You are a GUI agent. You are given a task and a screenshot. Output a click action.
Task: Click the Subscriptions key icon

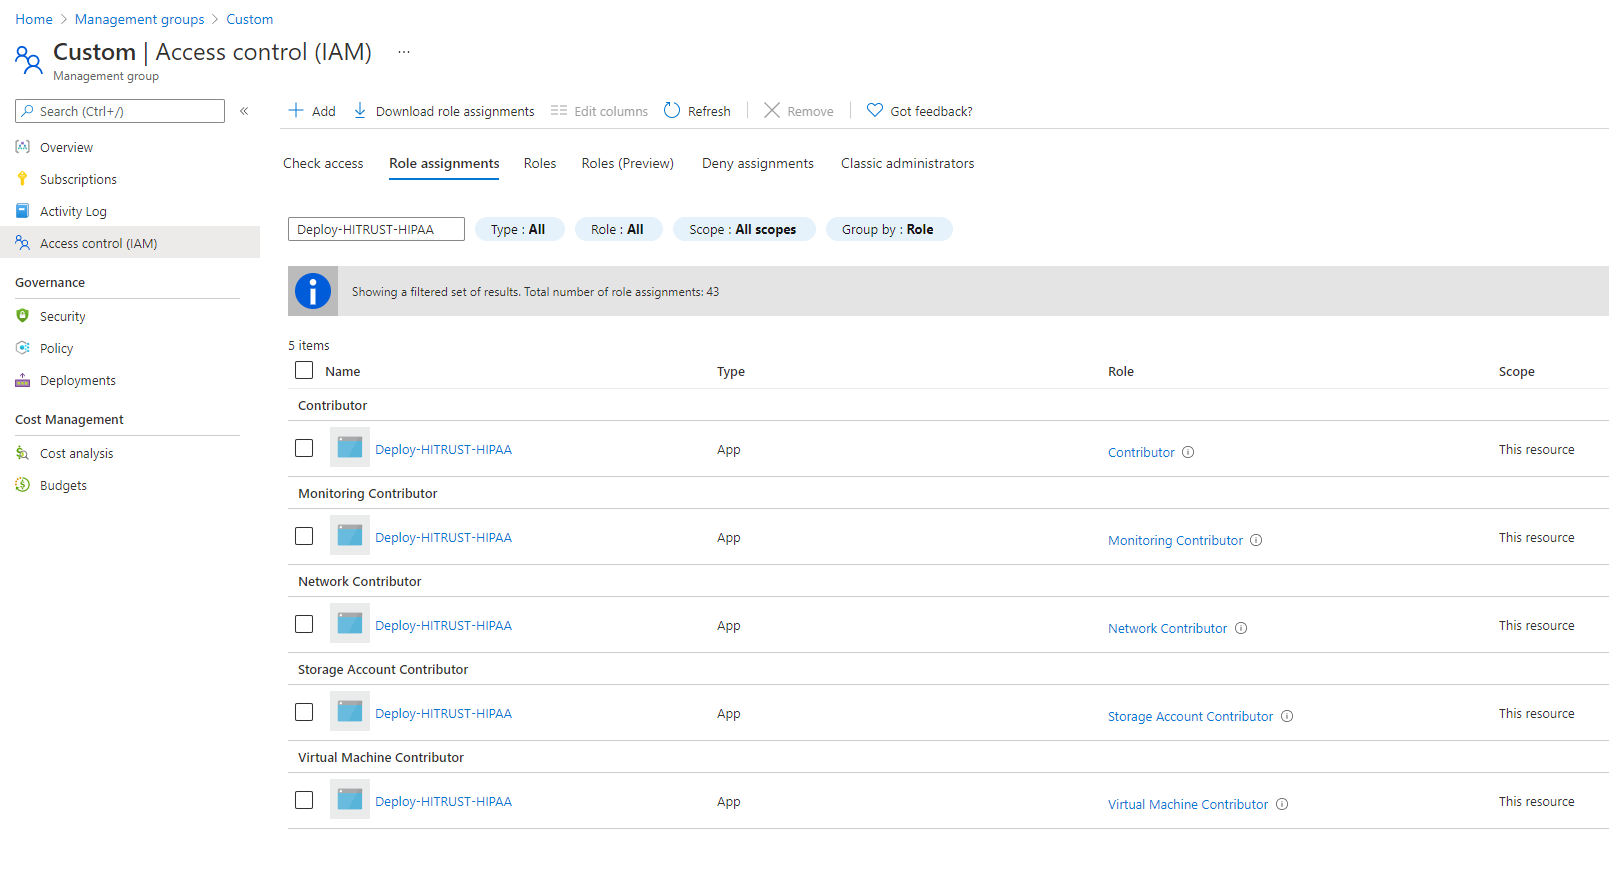[23, 179]
